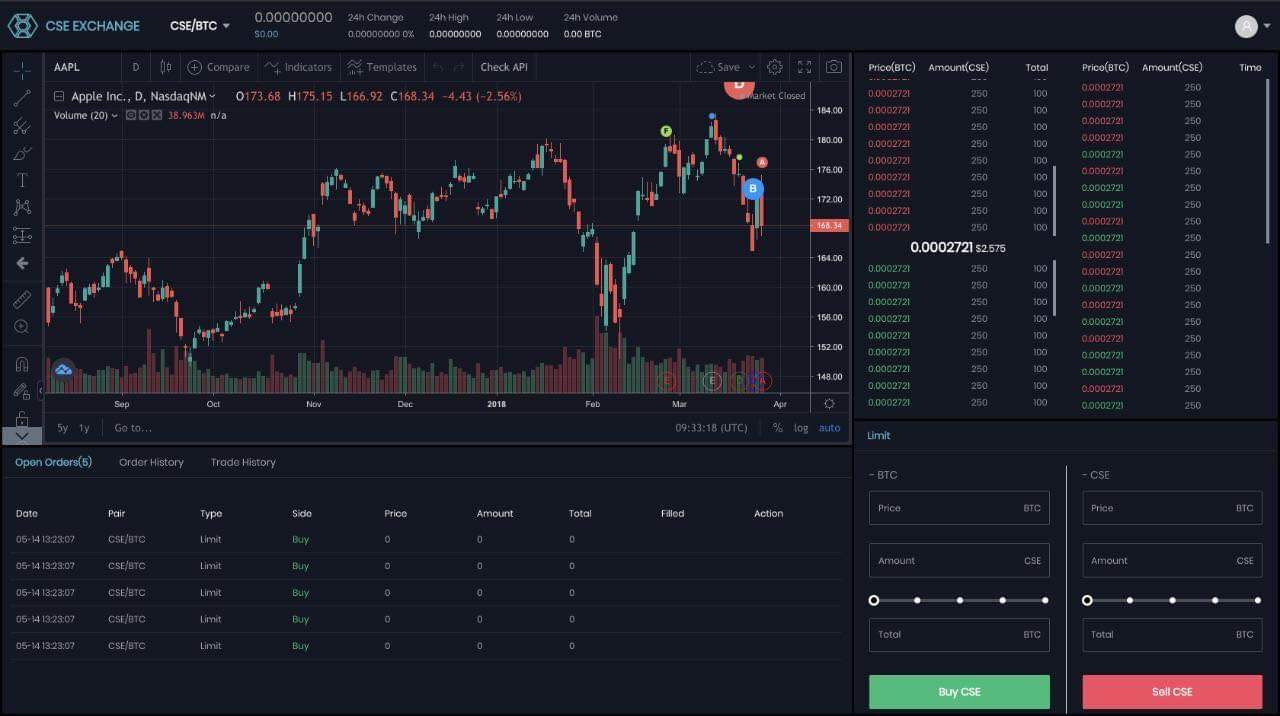This screenshot has height=716, width=1280.
Task: Select the chart patterns tool
Action: (22, 207)
